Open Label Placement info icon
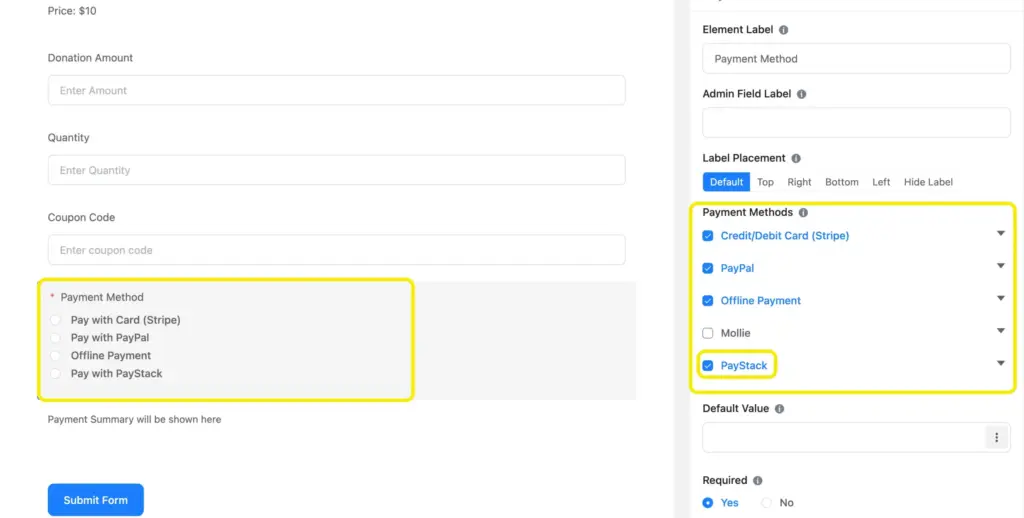Viewport: 1024px width, 518px height. tap(795, 158)
